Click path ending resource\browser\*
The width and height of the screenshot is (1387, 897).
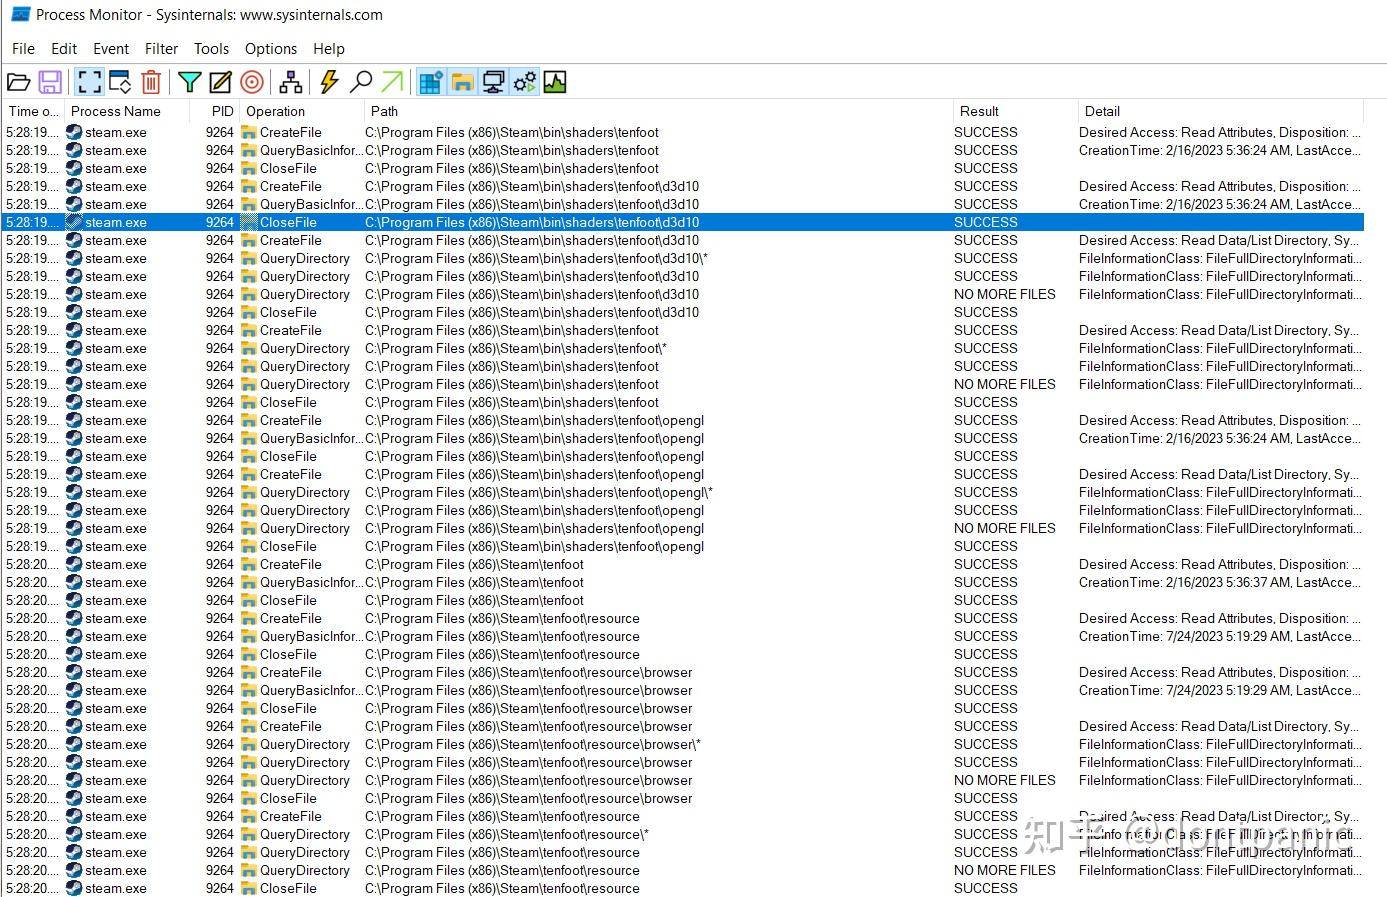click(x=533, y=744)
